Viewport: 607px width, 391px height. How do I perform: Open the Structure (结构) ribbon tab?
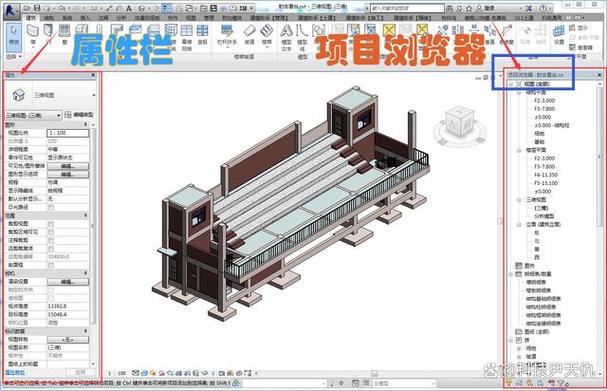(49, 17)
